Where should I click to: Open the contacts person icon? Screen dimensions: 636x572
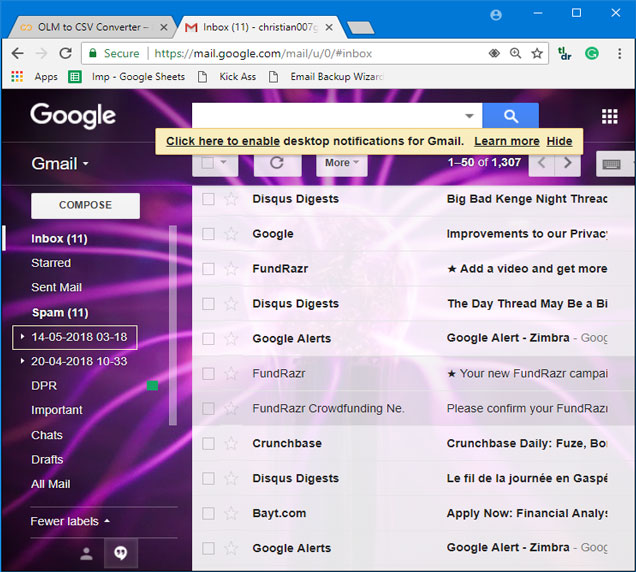(x=86, y=553)
